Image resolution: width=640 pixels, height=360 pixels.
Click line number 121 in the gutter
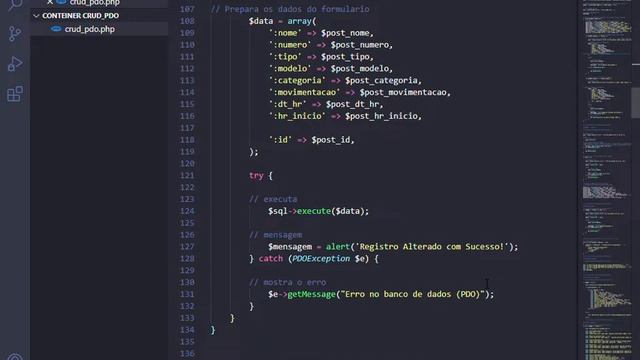coord(187,176)
